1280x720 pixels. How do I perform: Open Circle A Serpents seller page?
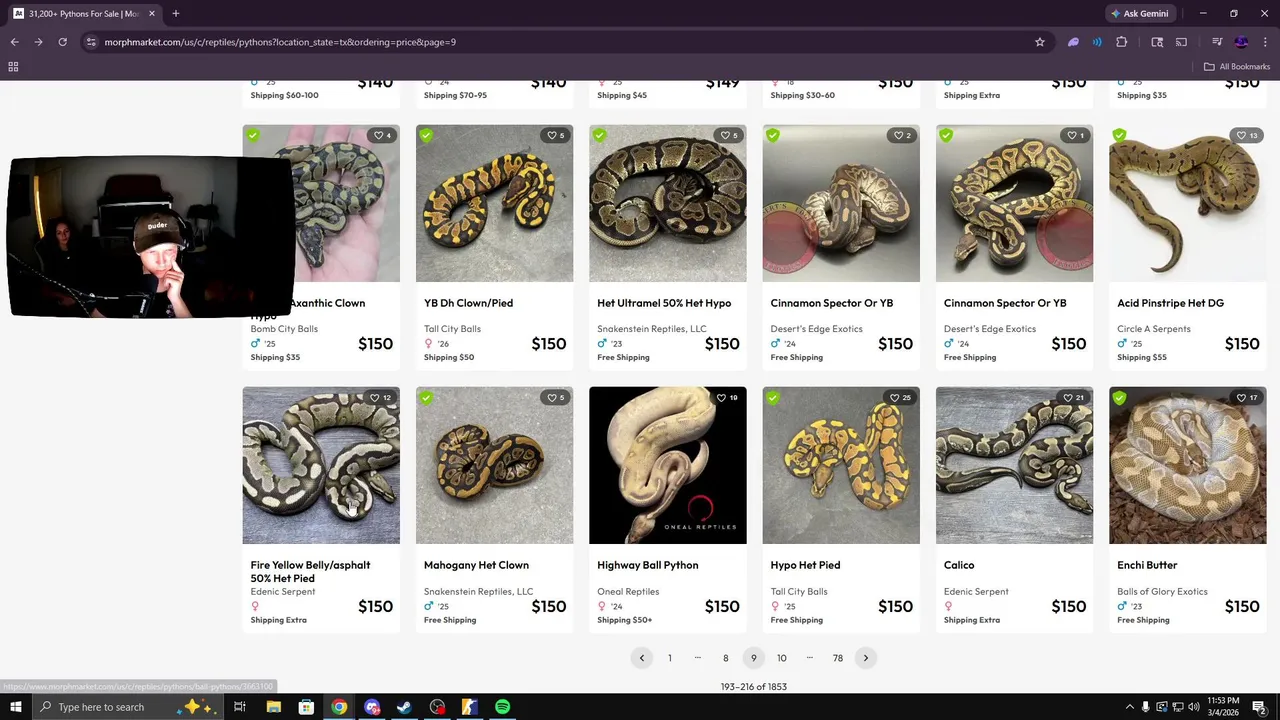(x=1154, y=329)
